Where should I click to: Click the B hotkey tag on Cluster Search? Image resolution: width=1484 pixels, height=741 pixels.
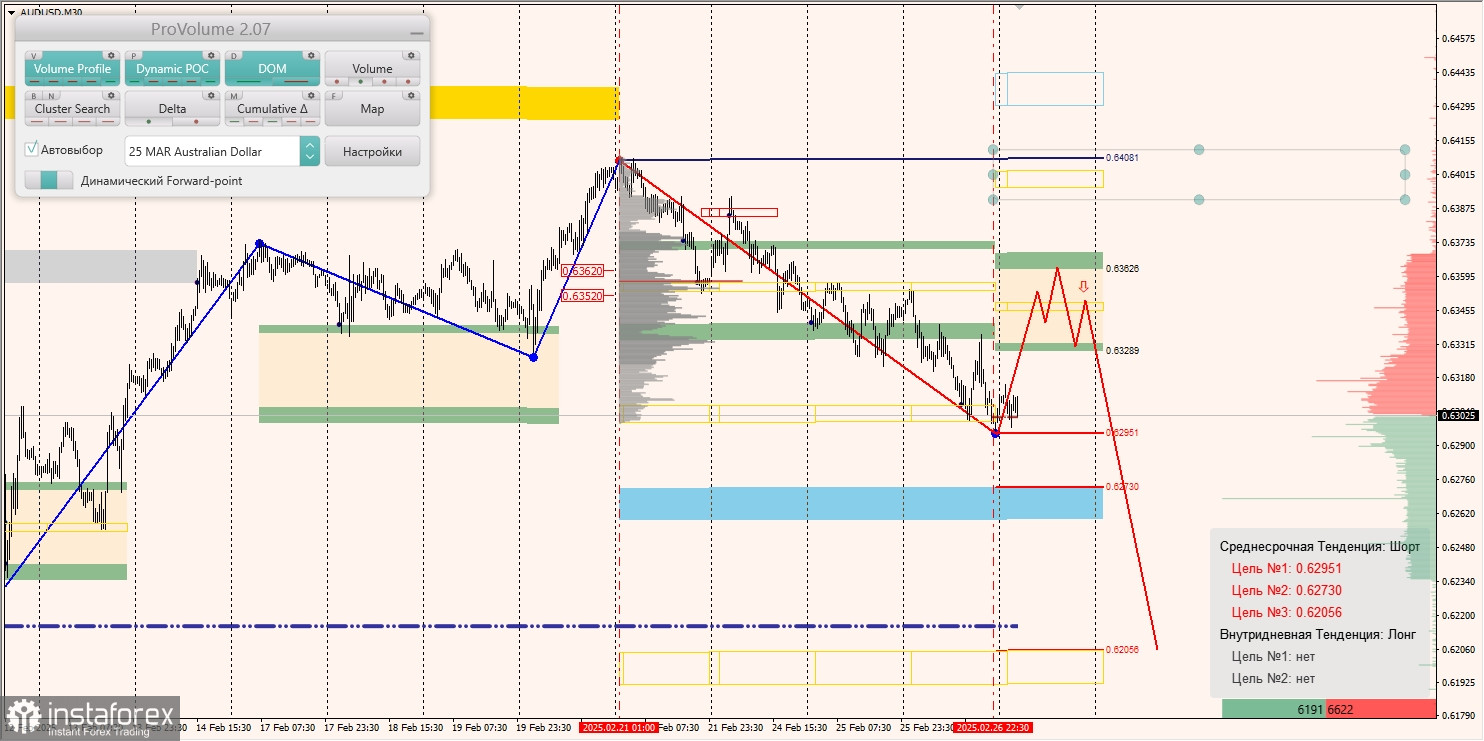click(35, 96)
